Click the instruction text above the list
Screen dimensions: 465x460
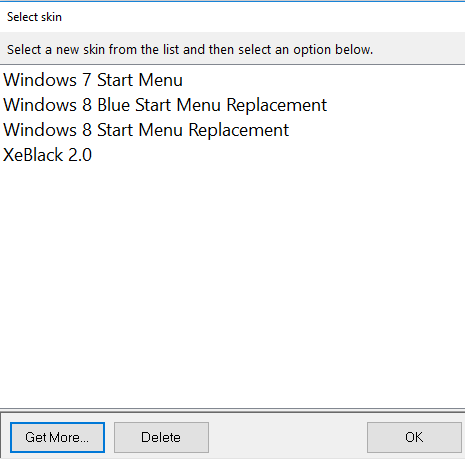coord(190,50)
